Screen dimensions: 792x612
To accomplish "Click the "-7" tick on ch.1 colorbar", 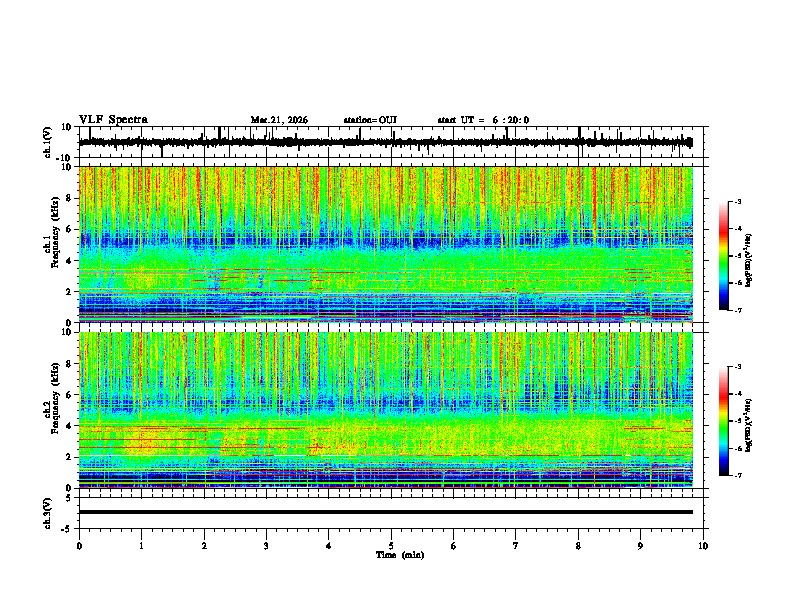I will tap(737, 310).
